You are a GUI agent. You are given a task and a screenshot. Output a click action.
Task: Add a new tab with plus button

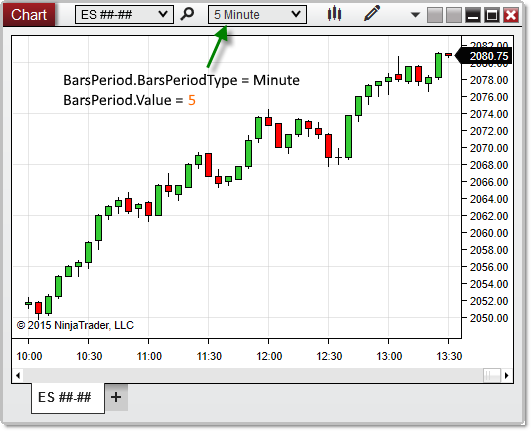pyautogui.click(x=116, y=397)
